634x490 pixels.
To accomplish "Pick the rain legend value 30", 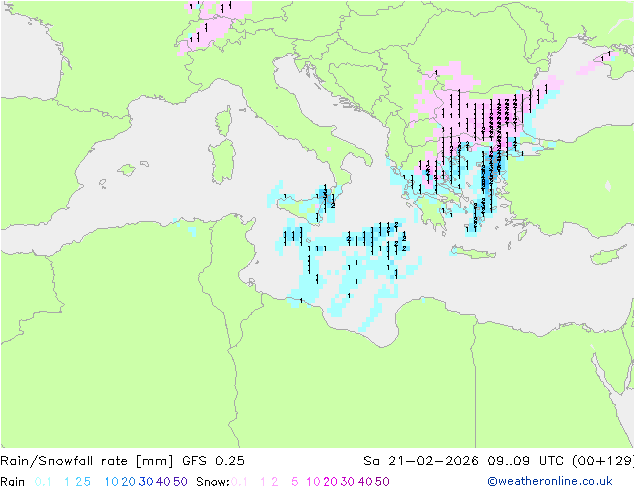I will point(146,482).
